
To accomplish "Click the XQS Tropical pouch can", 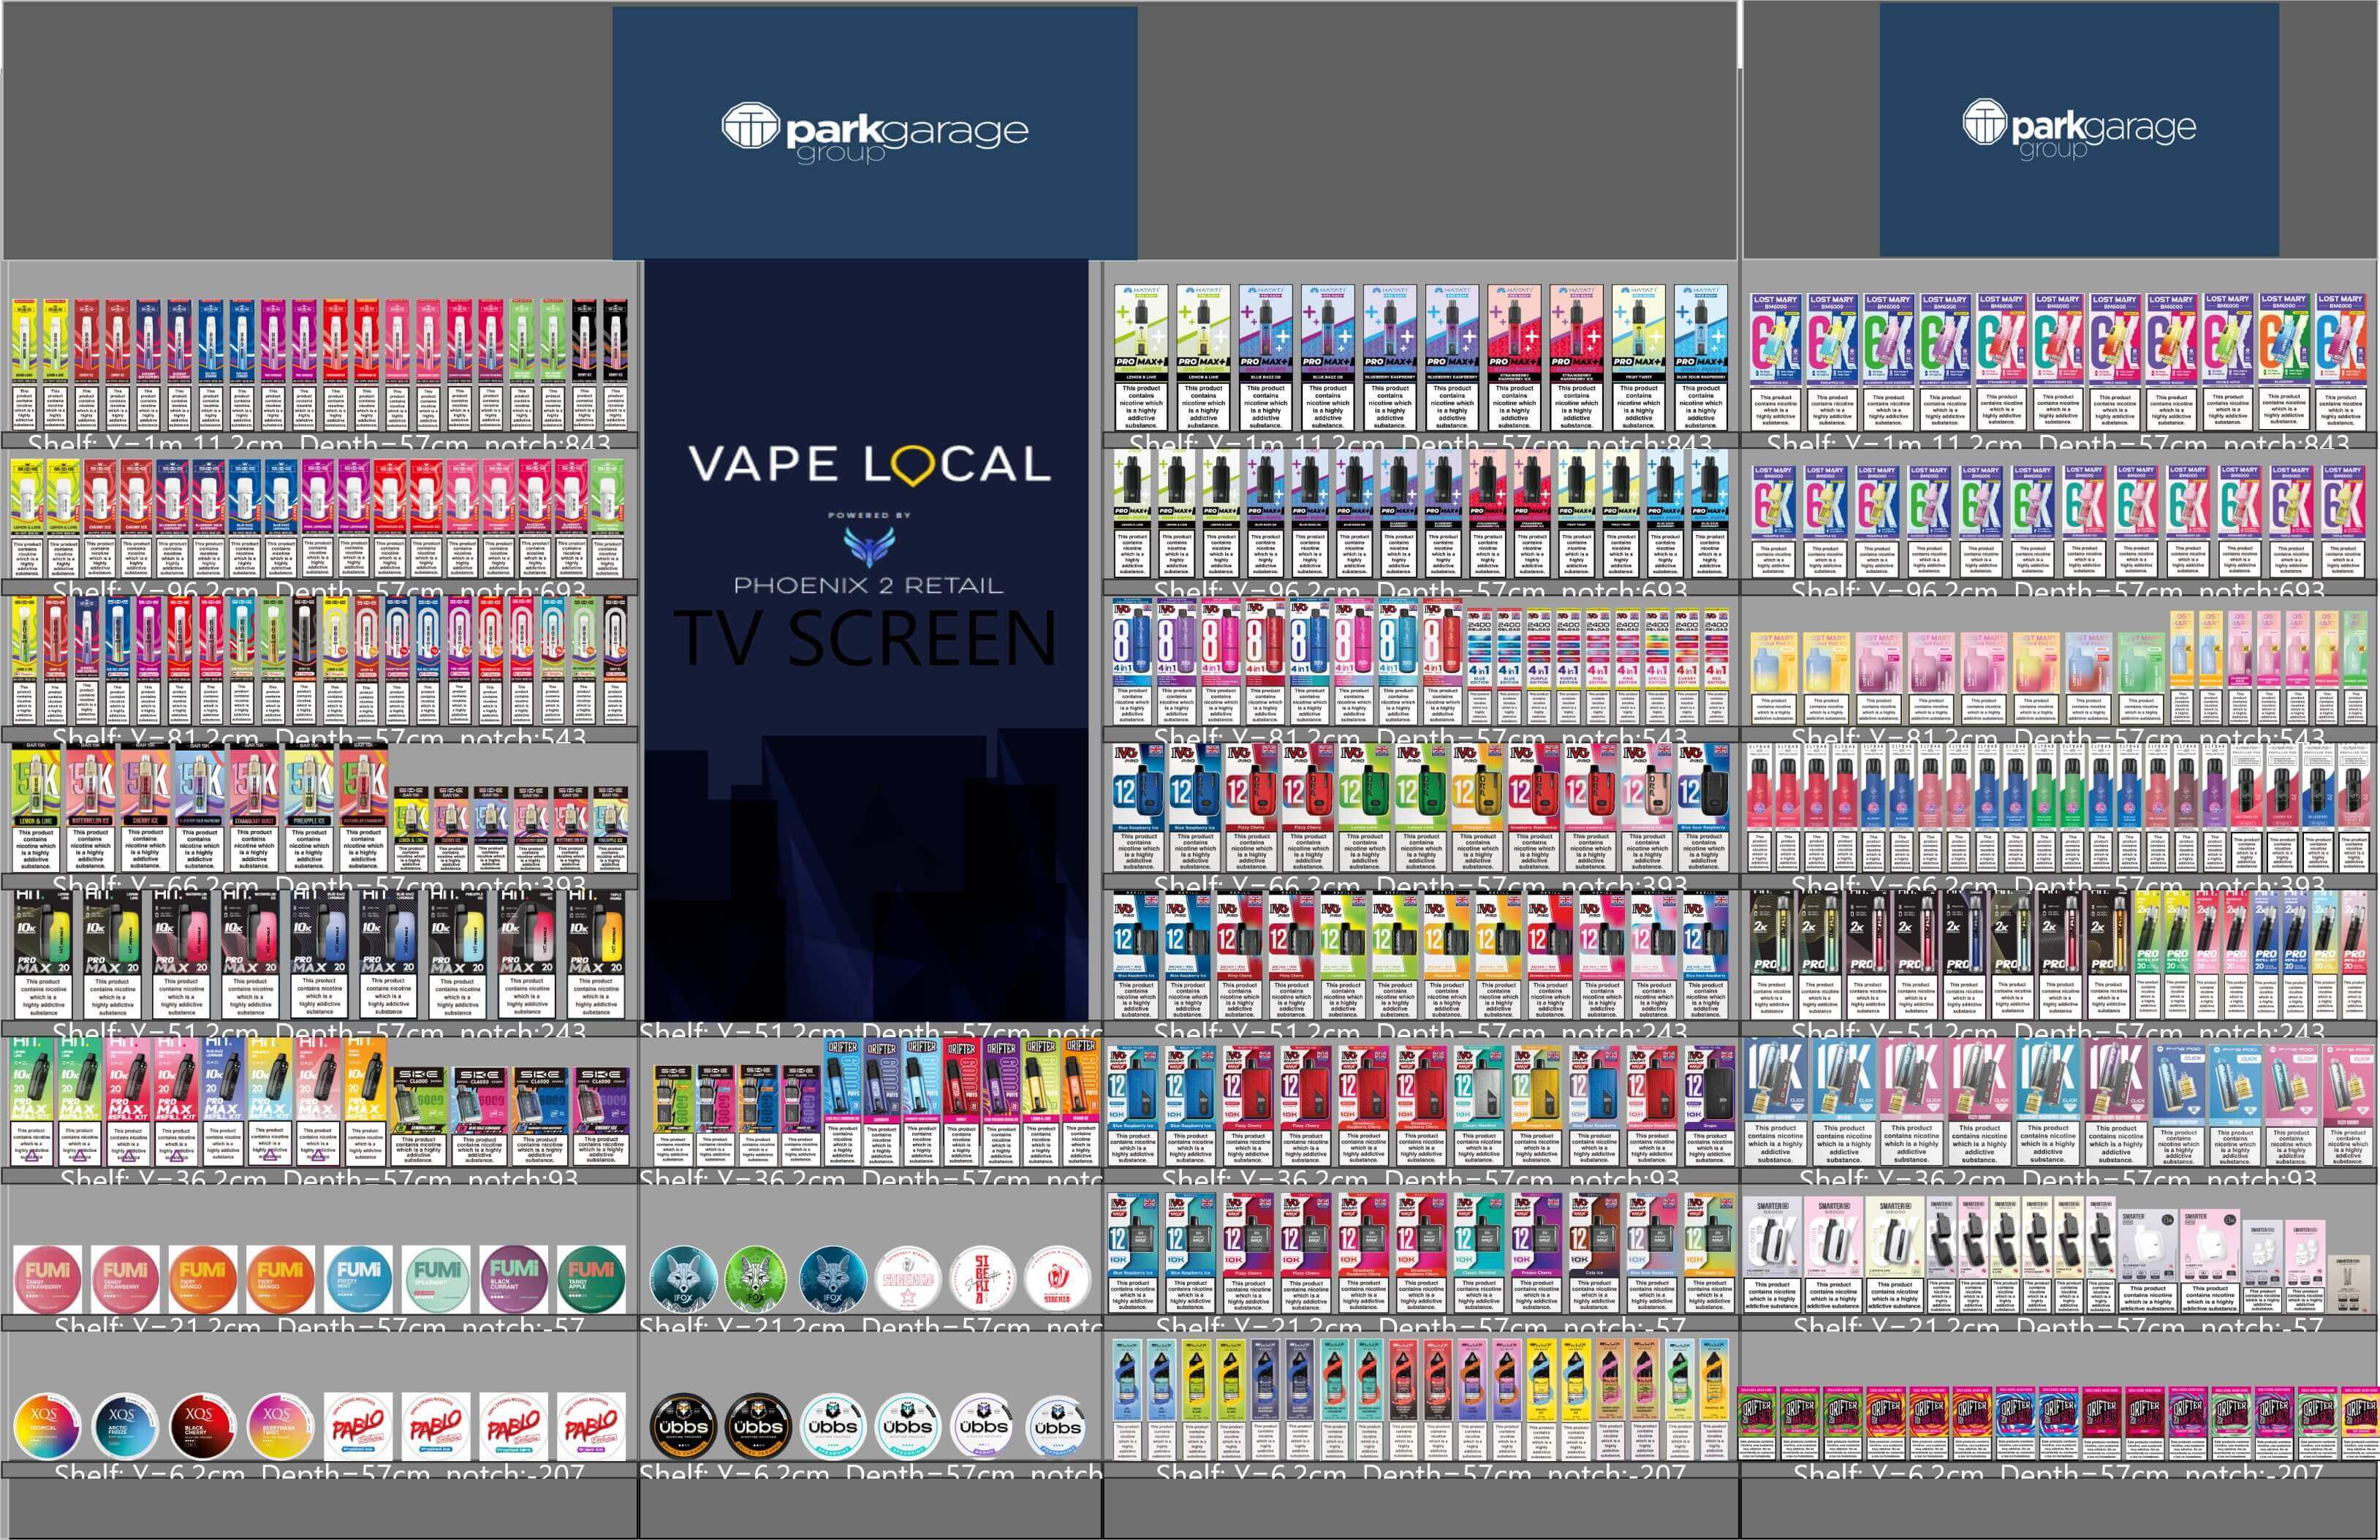I will click(x=47, y=1426).
